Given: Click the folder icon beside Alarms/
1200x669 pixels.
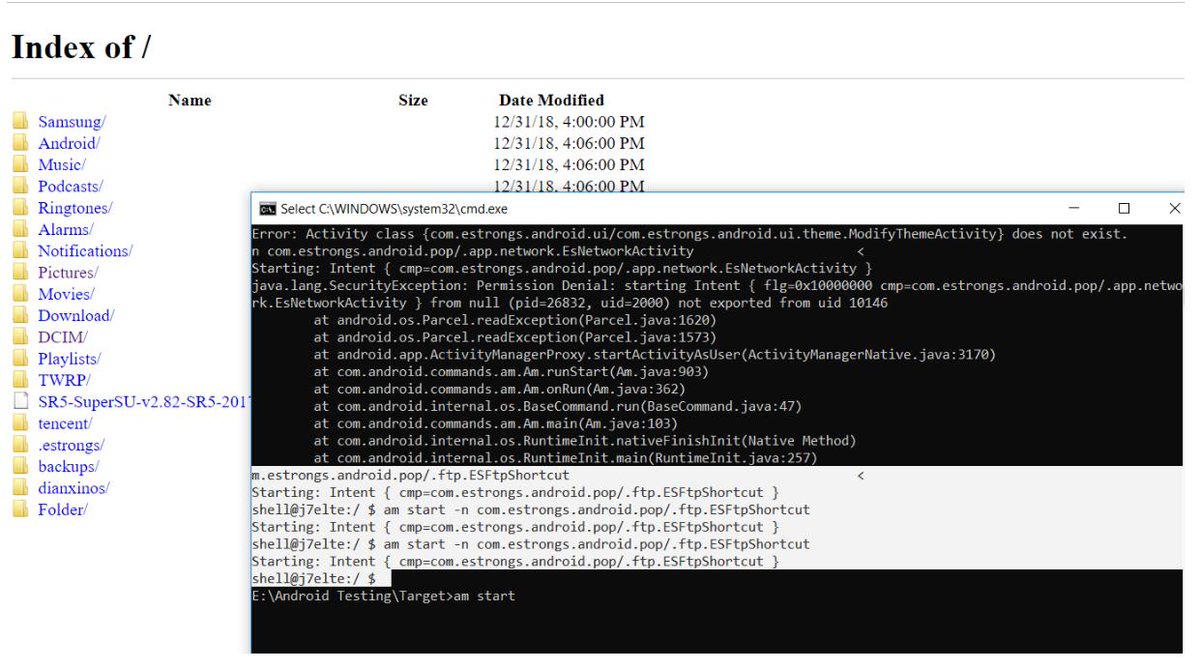Looking at the screenshot, I should (x=20, y=229).
